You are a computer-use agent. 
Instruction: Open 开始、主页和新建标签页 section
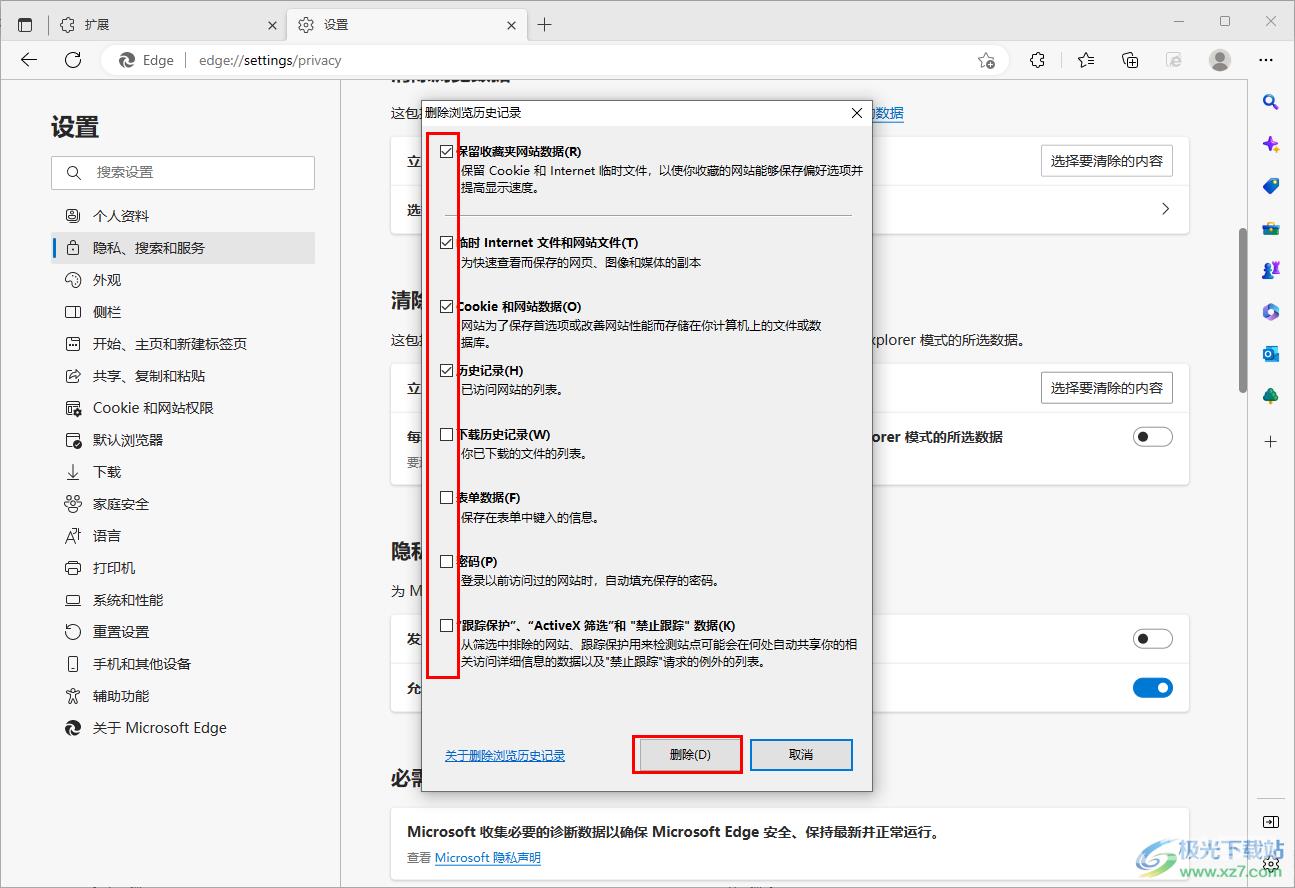coord(183,344)
